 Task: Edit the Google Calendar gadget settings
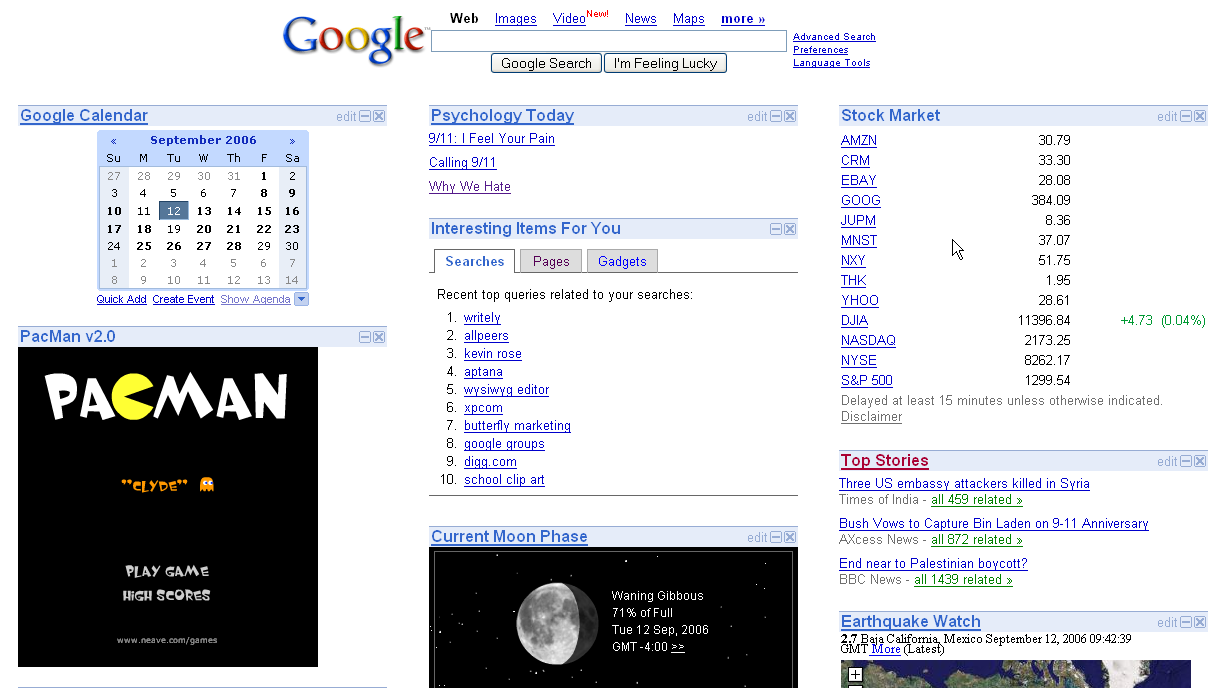click(x=346, y=117)
